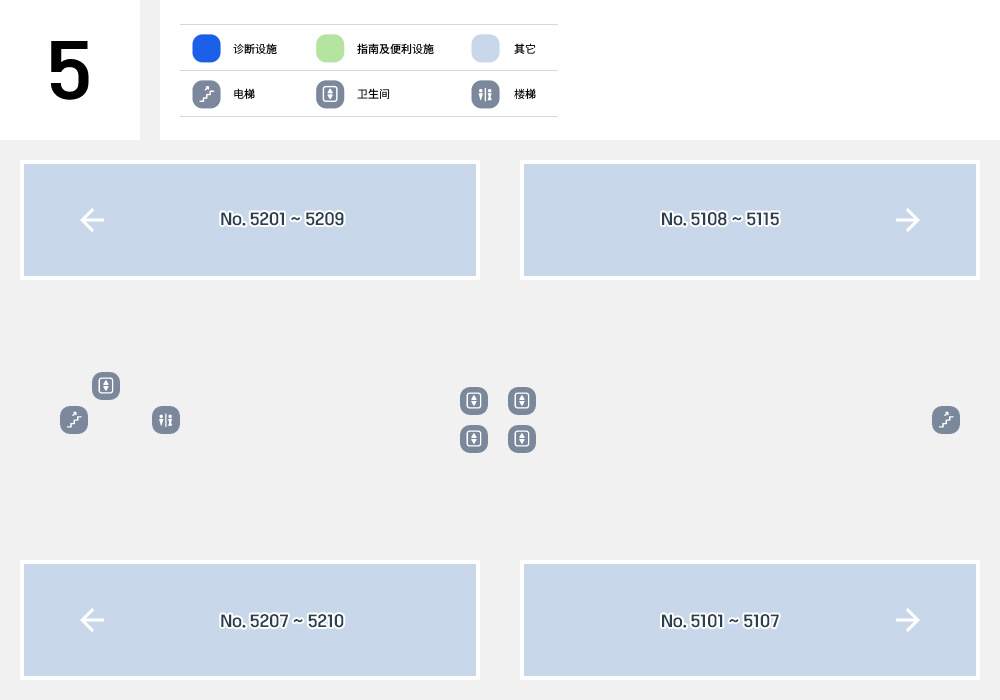Click the large floor number 5
Image resolution: width=1000 pixels, height=700 pixels.
point(69,69)
